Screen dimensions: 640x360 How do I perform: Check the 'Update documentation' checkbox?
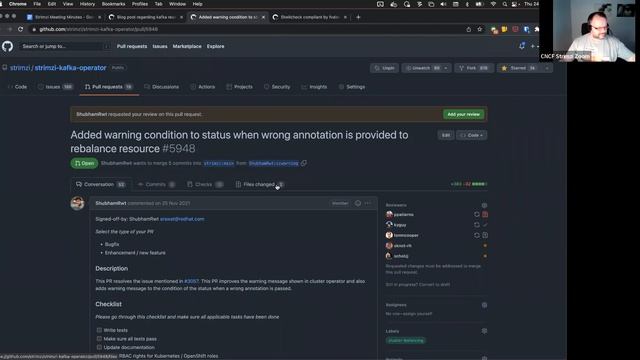click(99, 347)
